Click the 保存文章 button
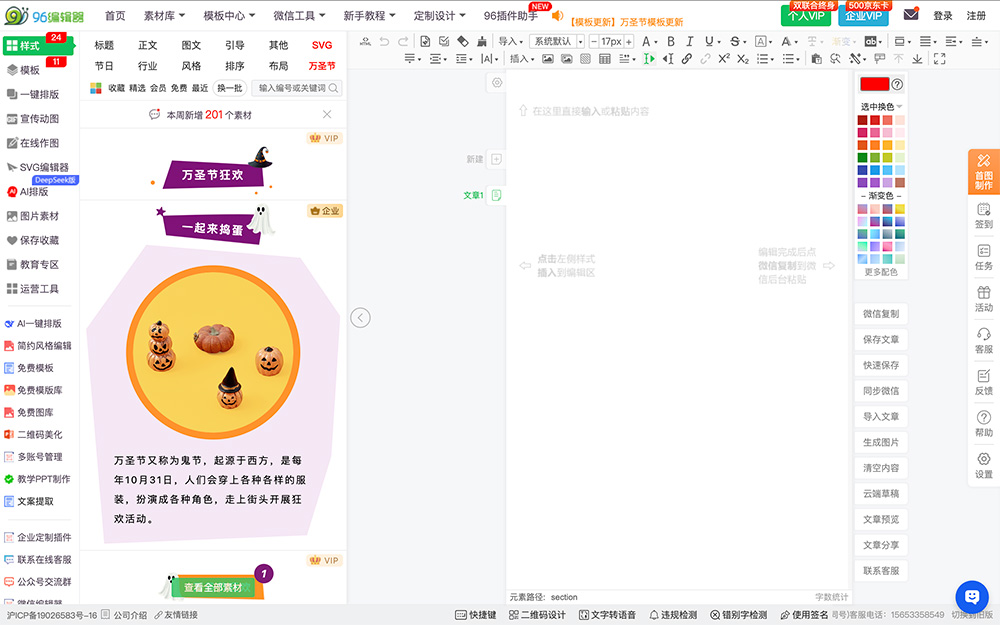This screenshot has height=625, width=1000. click(x=880, y=339)
